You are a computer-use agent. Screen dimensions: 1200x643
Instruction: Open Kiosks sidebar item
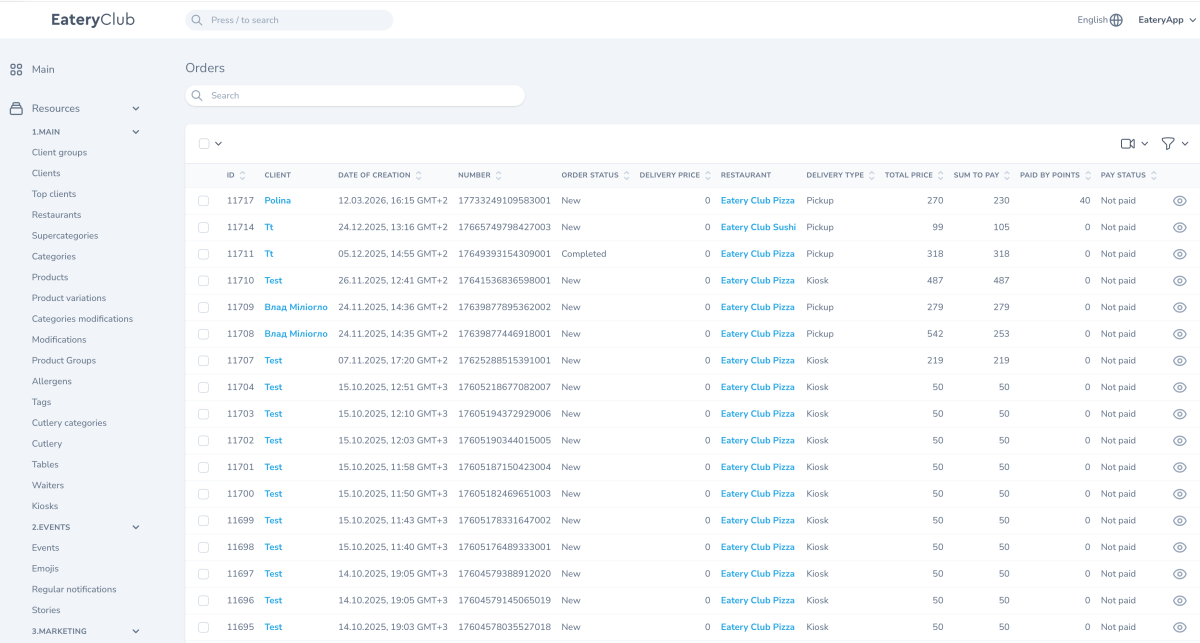[45, 506]
